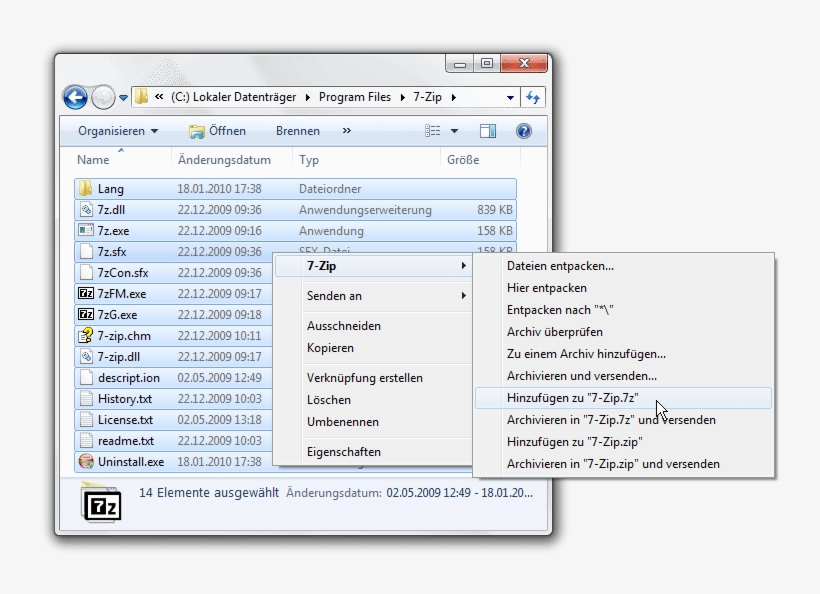Sort by the Änderungsdatum column header
Screen dimensions: 820x594
[x=224, y=160]
